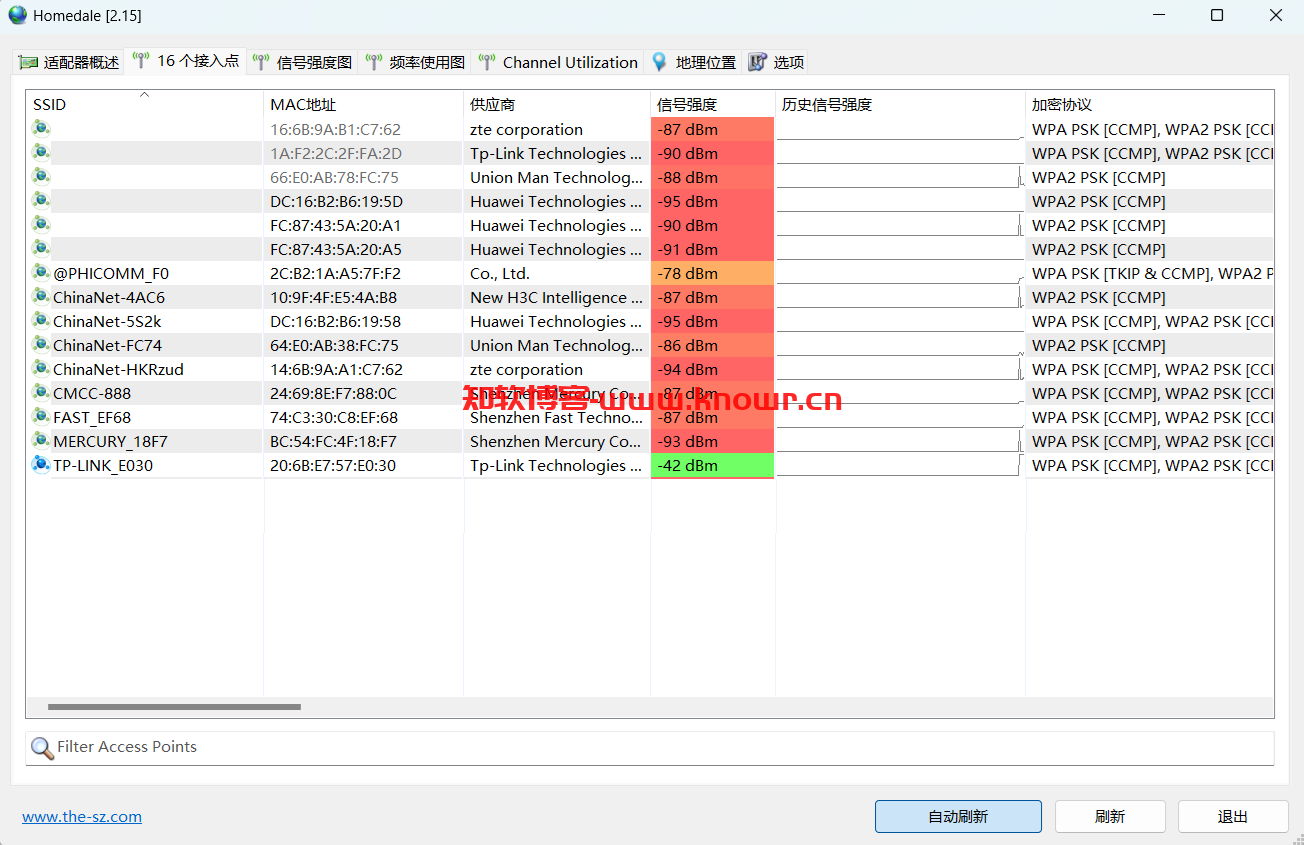Click the network icon of ChinaNet-FC74 row
1304x845 pixels.
tap(41, 344)
